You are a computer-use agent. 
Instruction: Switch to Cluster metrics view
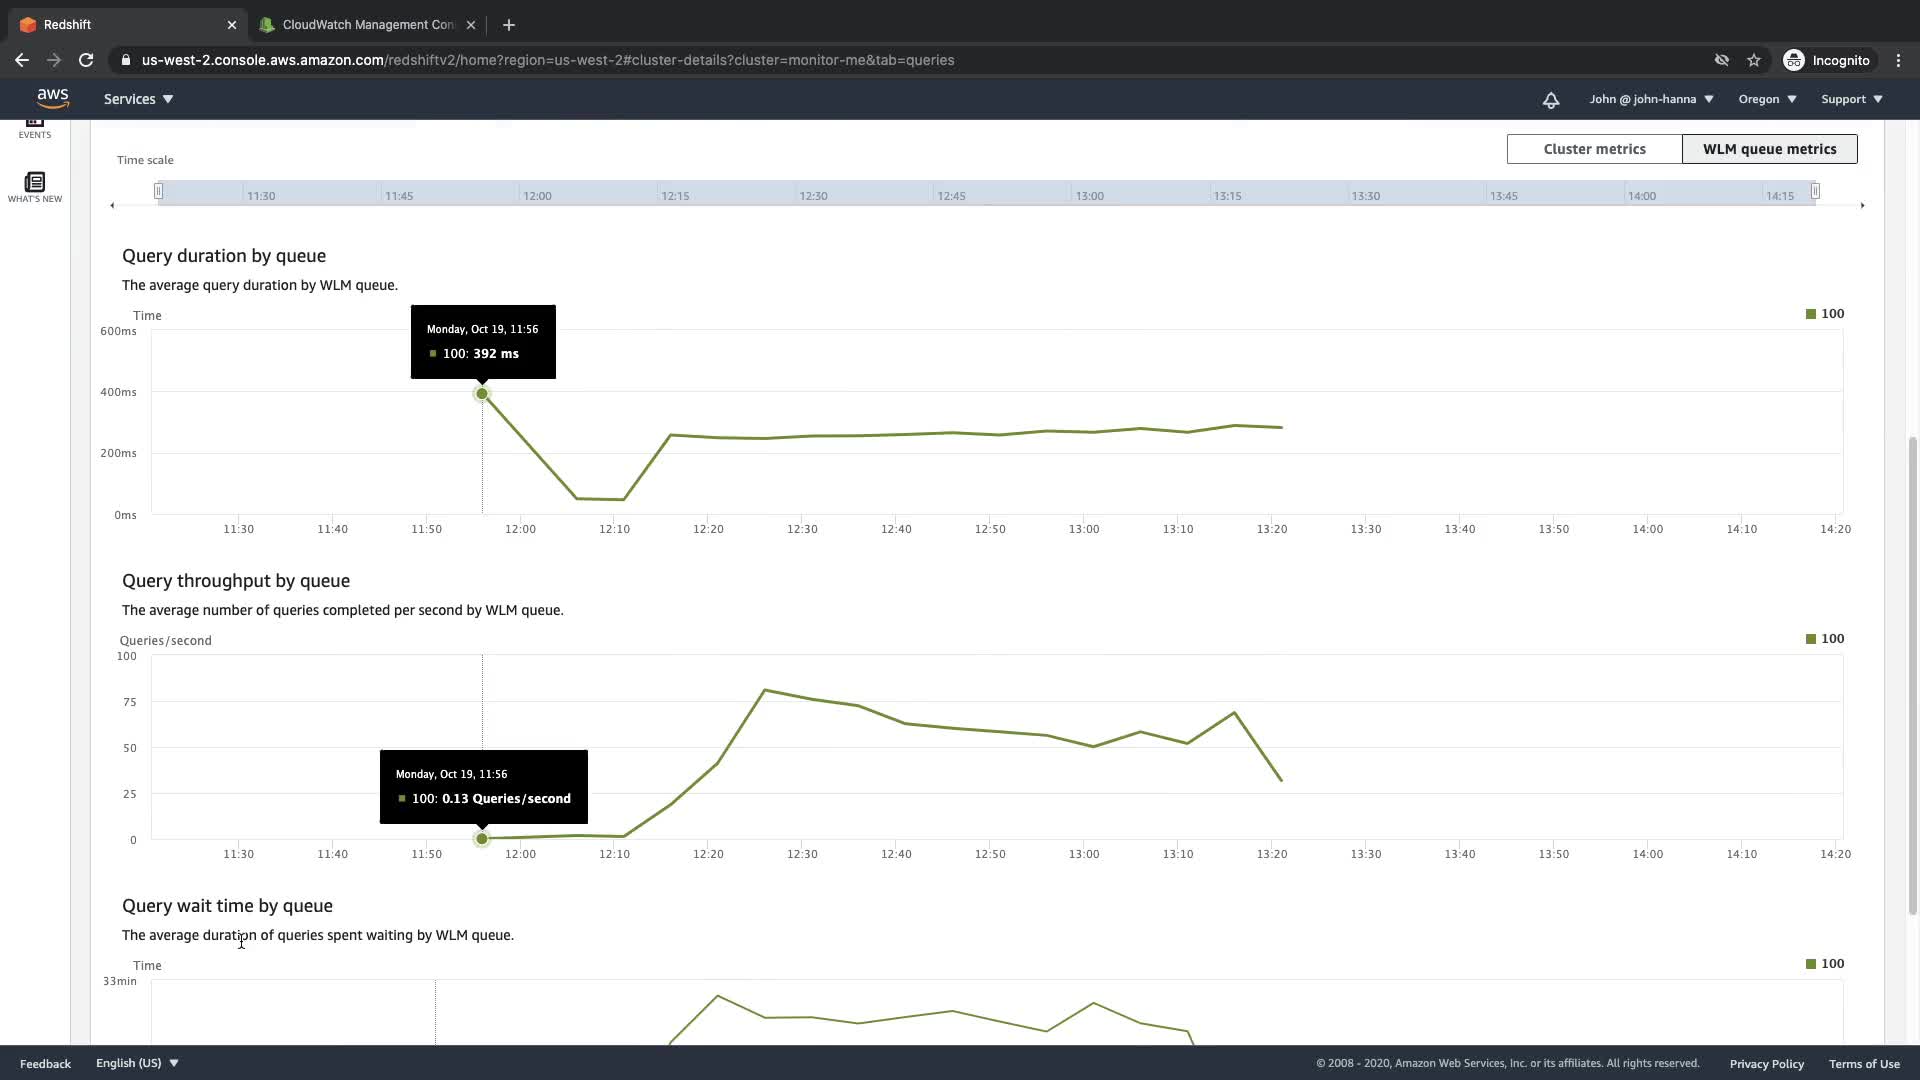[x=1593, y=149]
